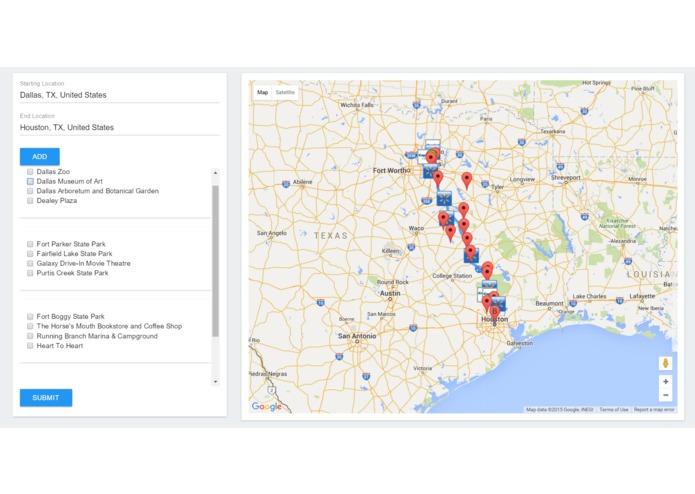Click the Street View pegman icon

(665, 363)
